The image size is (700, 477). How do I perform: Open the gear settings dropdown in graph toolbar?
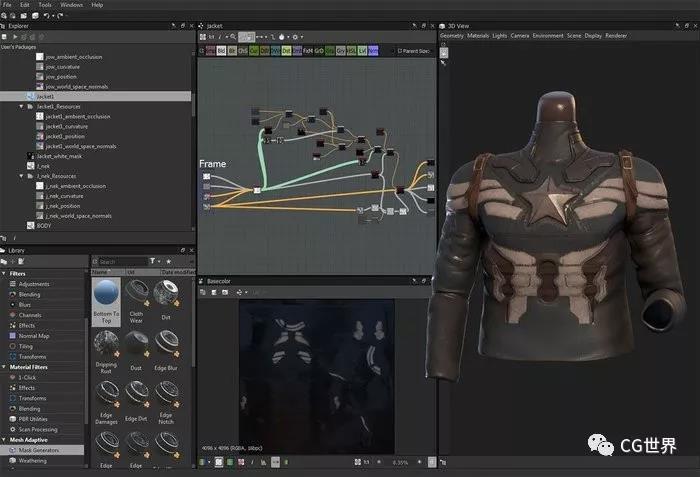[x=296, y=37]
